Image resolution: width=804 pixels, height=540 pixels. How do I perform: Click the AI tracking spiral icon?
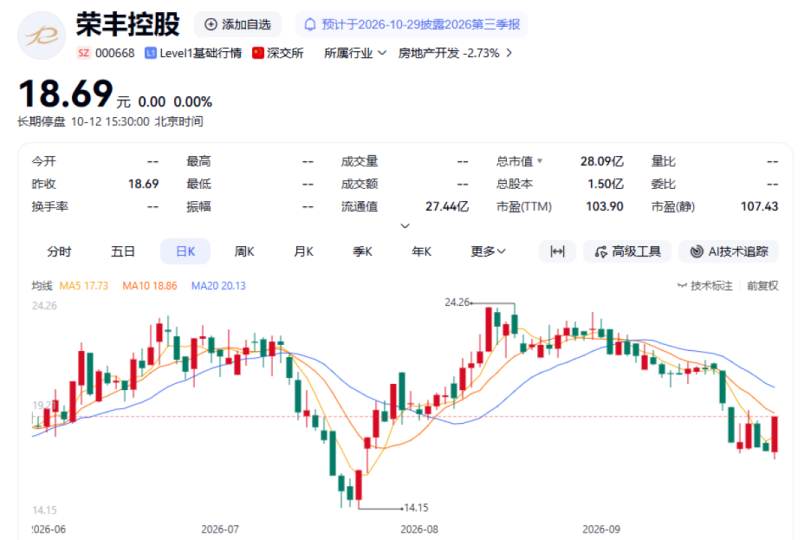pyautogui.click(x=696, y=251)
